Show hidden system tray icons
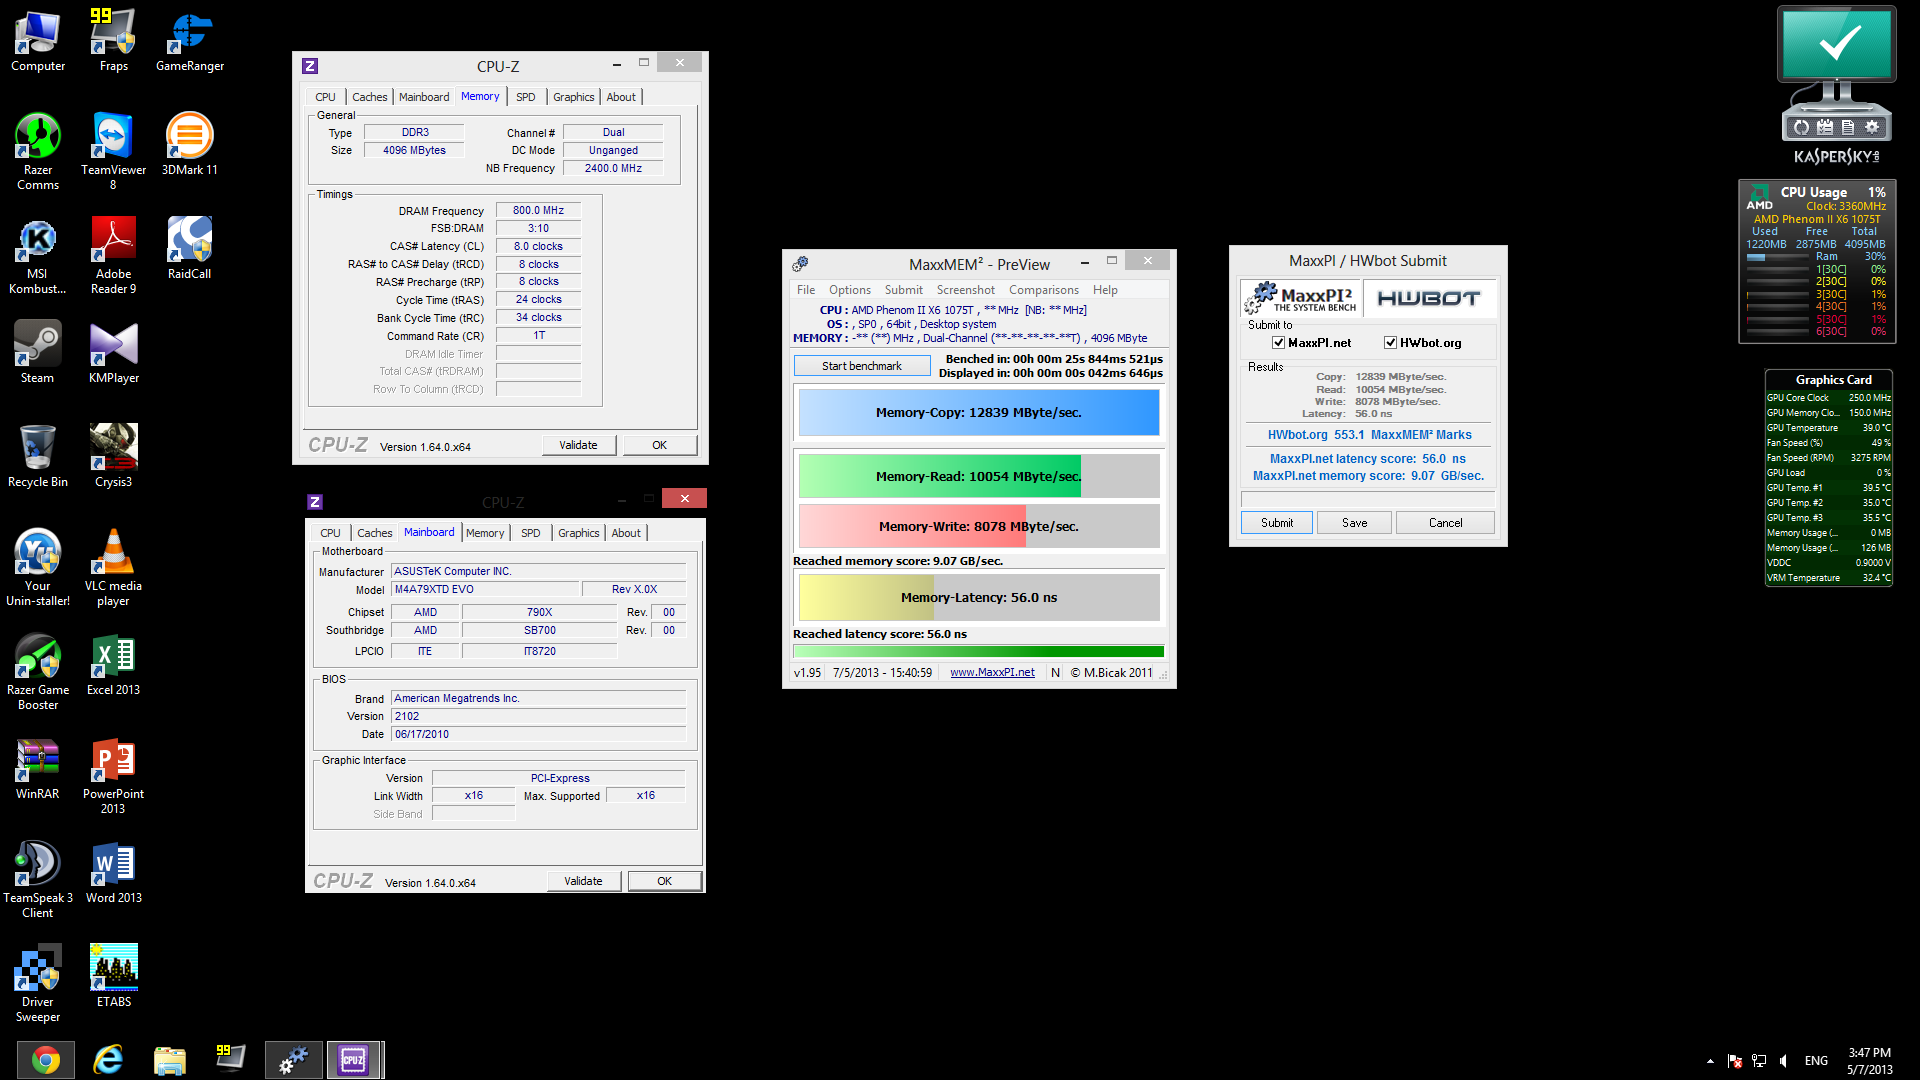 [1710, 1061]
